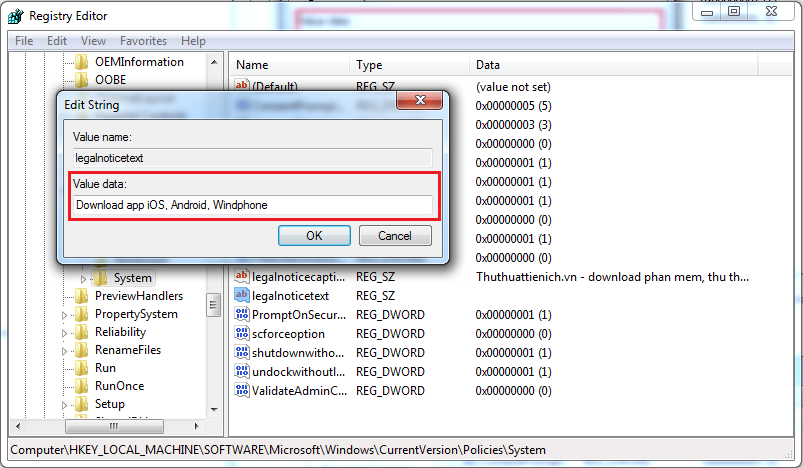Expand the Reliability tree node
Viewport: 803px width, 468px height.
click(66, 333)
